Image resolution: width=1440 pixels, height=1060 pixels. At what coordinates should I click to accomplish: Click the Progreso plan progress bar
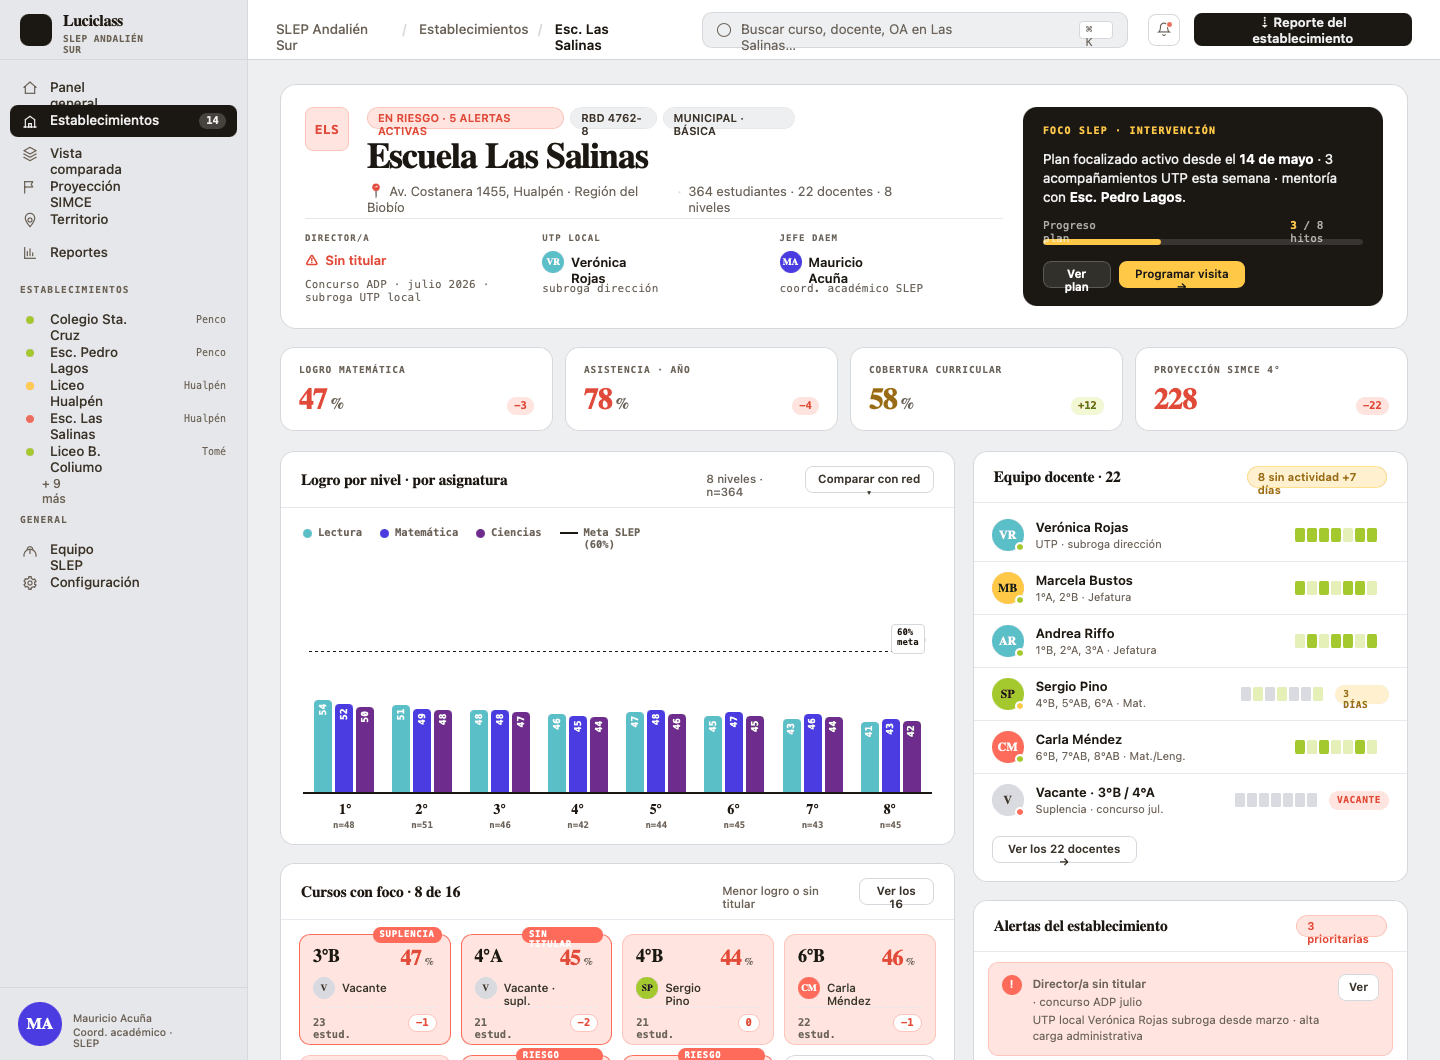pyautogui.click(x=1202, y=242)
